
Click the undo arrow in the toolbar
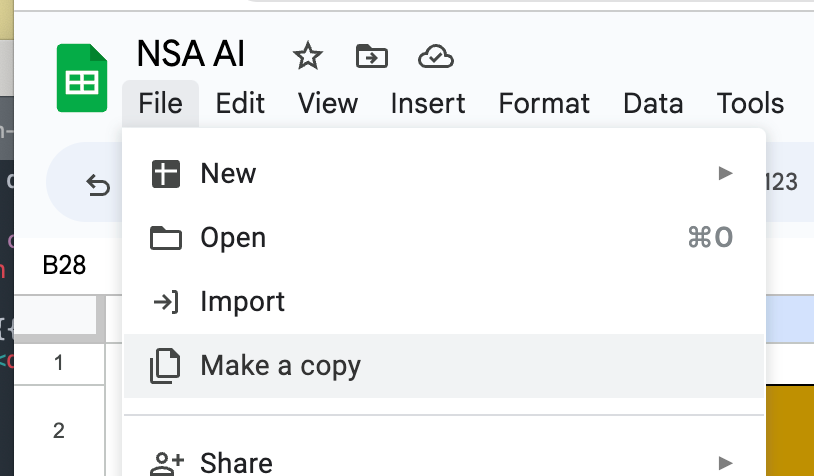click(x=98, y=185)
